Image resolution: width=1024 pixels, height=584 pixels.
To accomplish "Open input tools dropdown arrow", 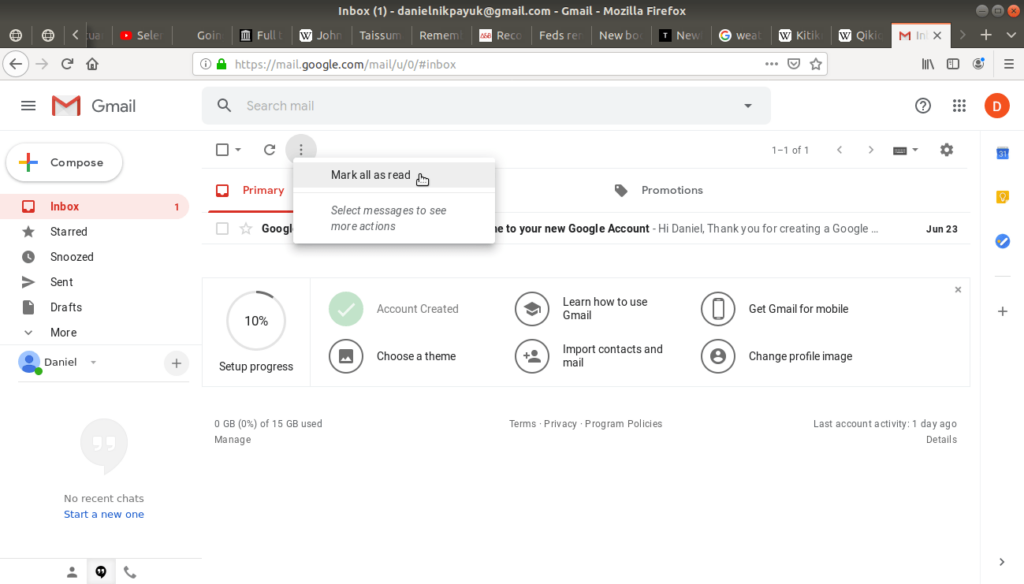I will click(x=915, y=150).
